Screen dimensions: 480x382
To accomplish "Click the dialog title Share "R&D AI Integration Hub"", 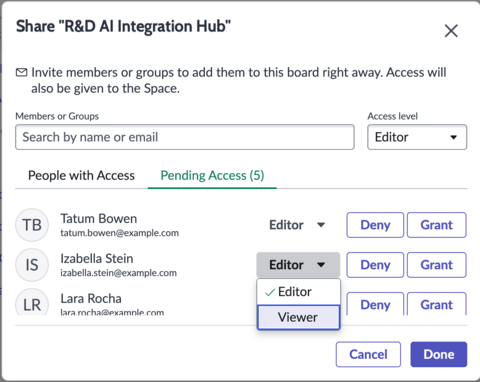I will tap(123, 27).
